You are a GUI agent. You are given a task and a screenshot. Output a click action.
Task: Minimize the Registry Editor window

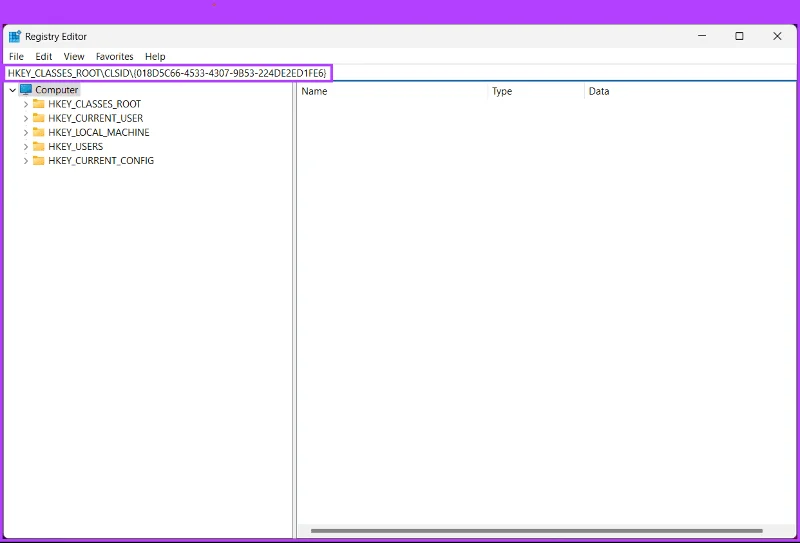click(702, 36)
